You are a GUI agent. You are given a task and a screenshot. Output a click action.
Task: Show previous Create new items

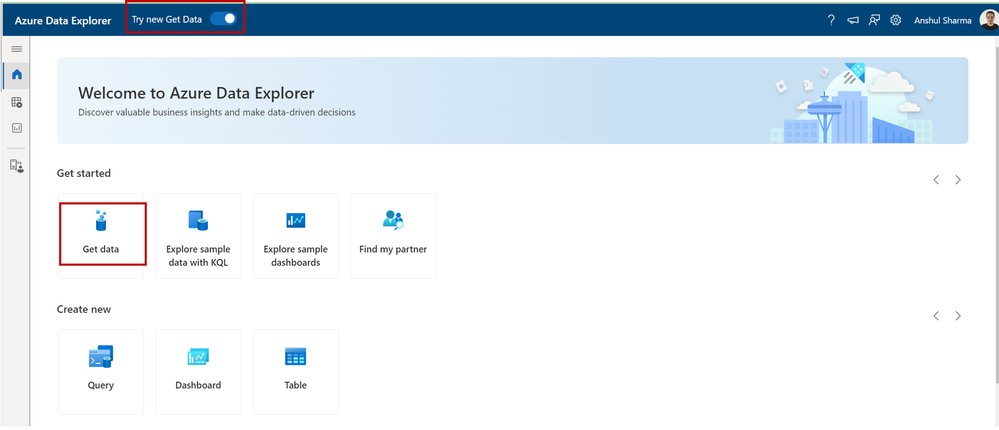pyautogui.click(x=936, y=315)
